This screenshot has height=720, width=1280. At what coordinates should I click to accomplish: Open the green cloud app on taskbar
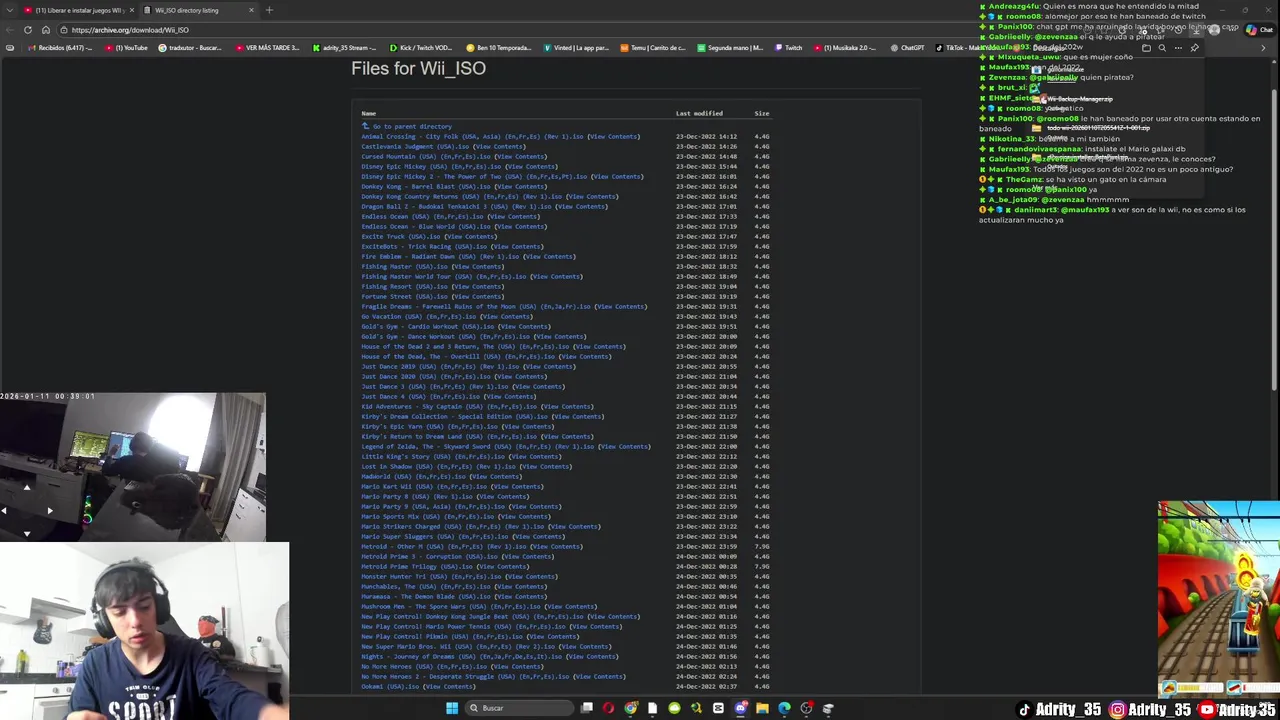tap(674, 708)
